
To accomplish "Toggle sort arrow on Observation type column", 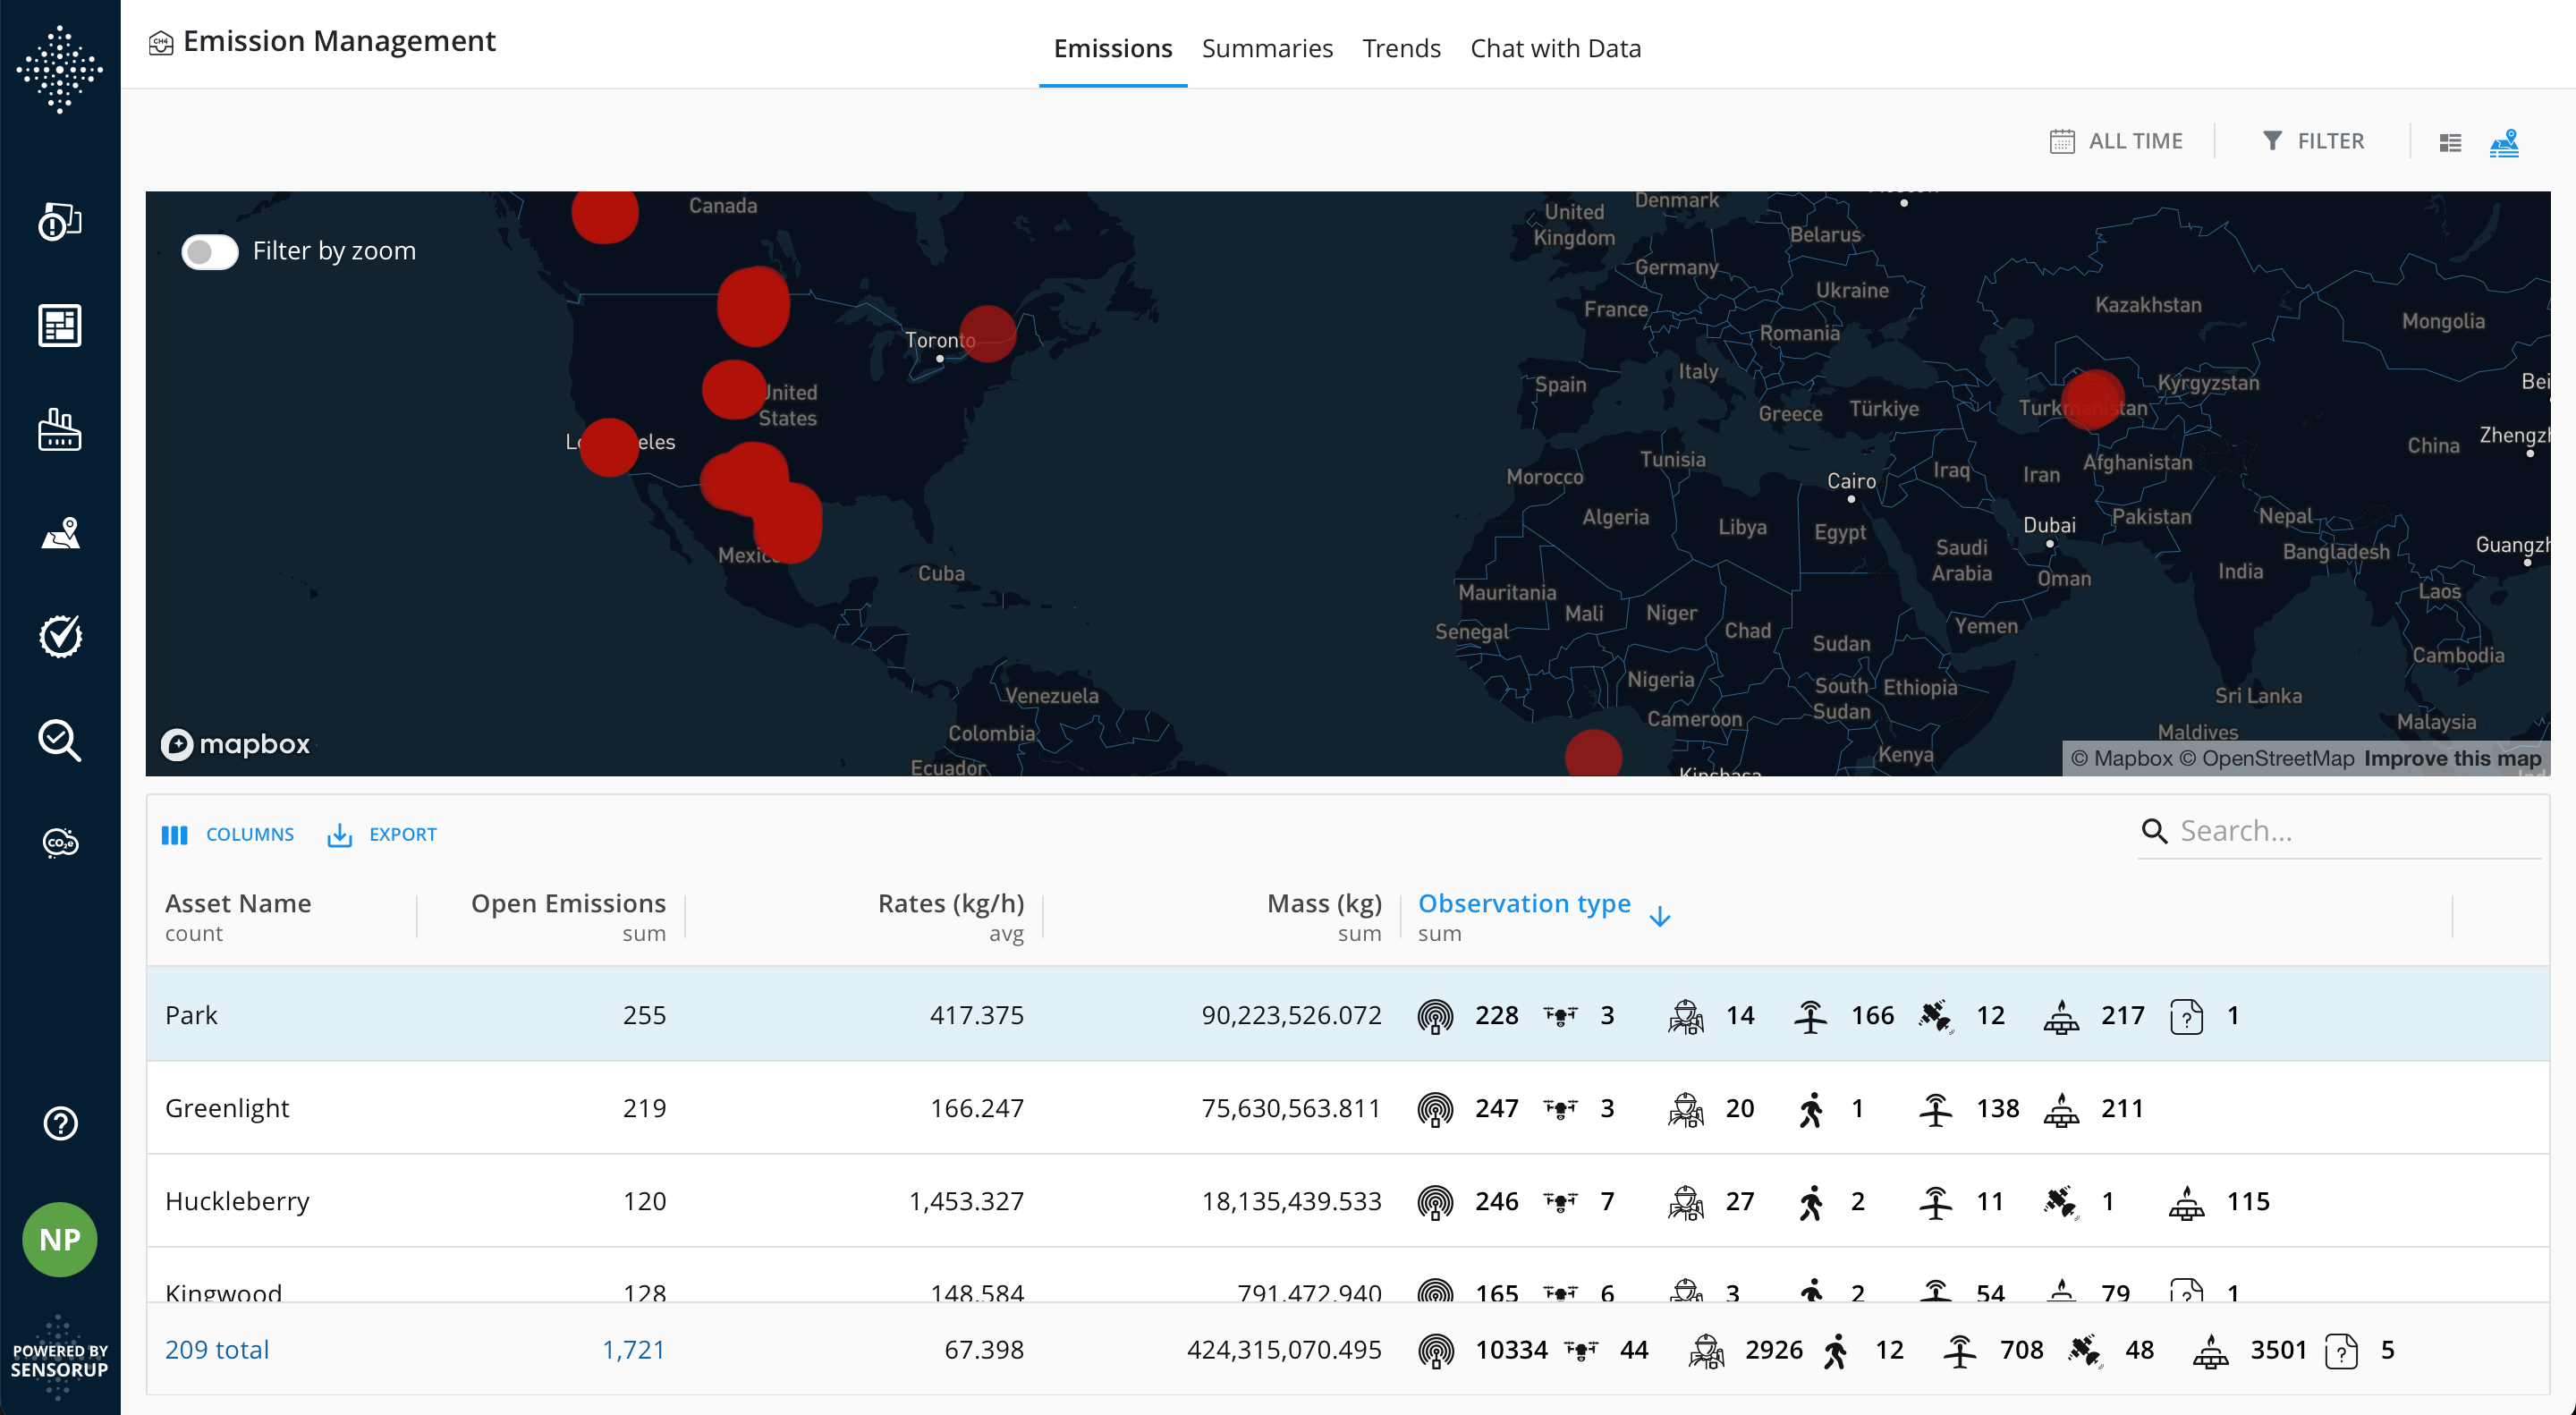I will pos(1660,916).
